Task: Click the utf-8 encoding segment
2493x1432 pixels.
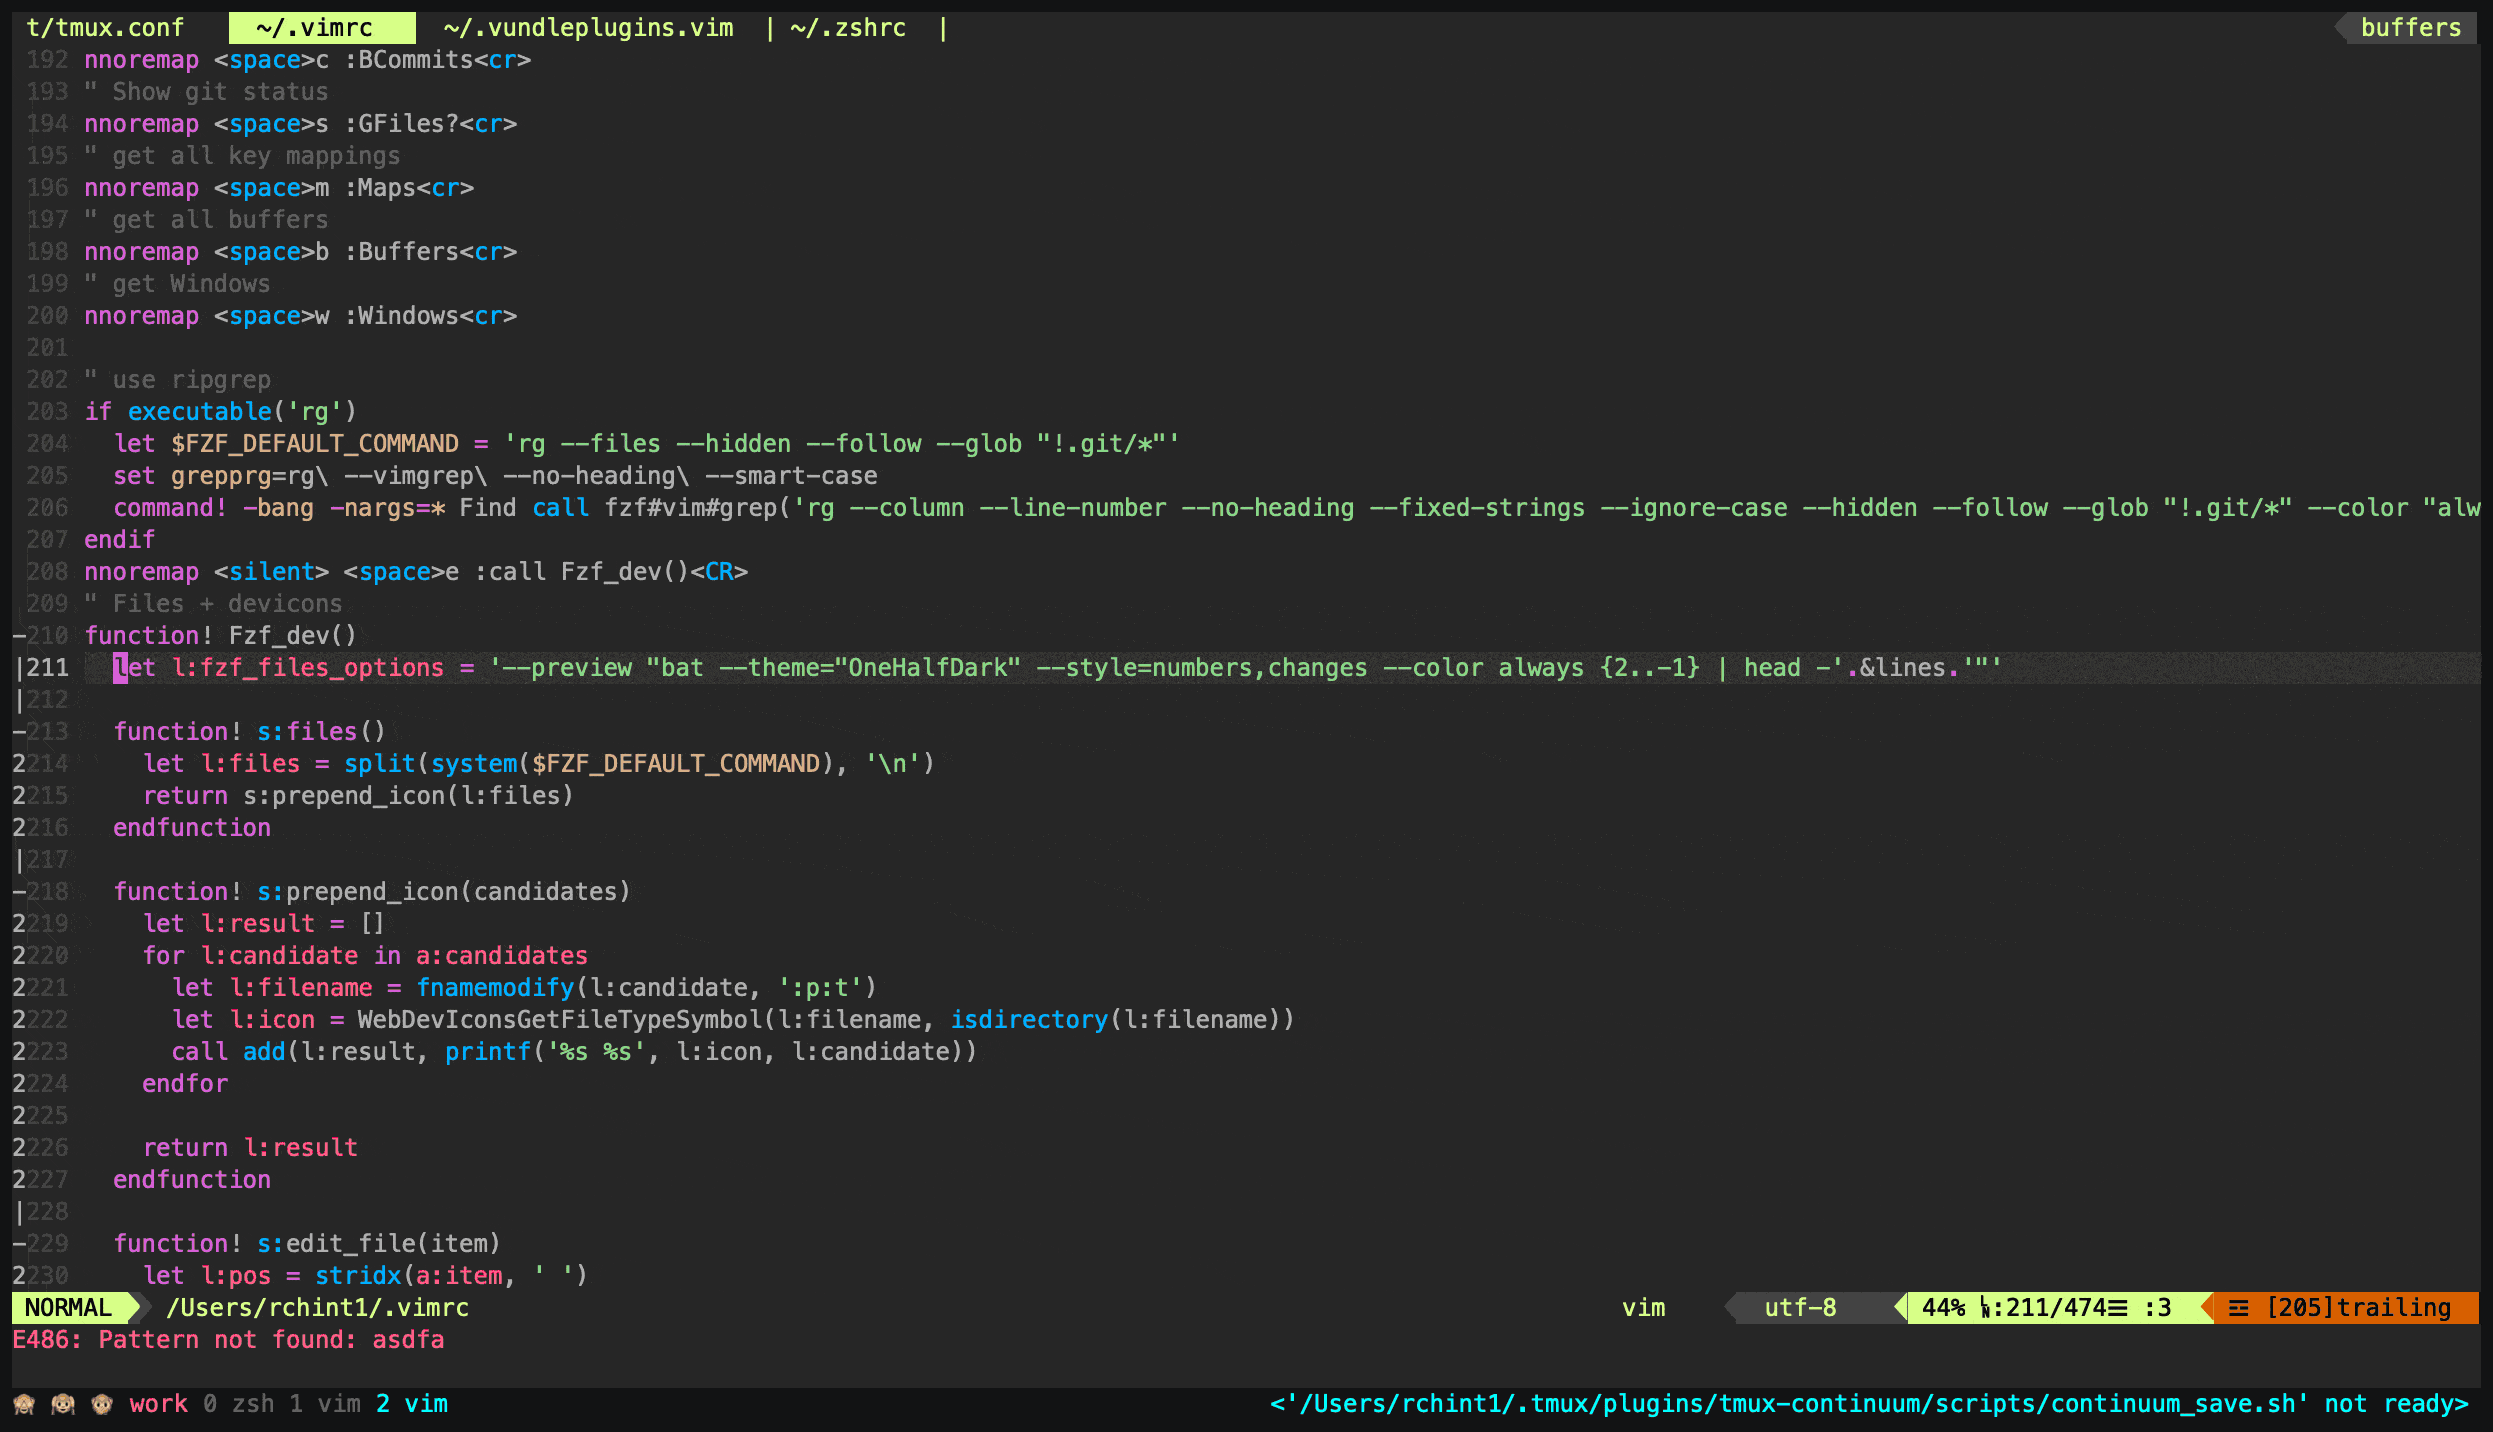Action: [x=1800, y=1308]
